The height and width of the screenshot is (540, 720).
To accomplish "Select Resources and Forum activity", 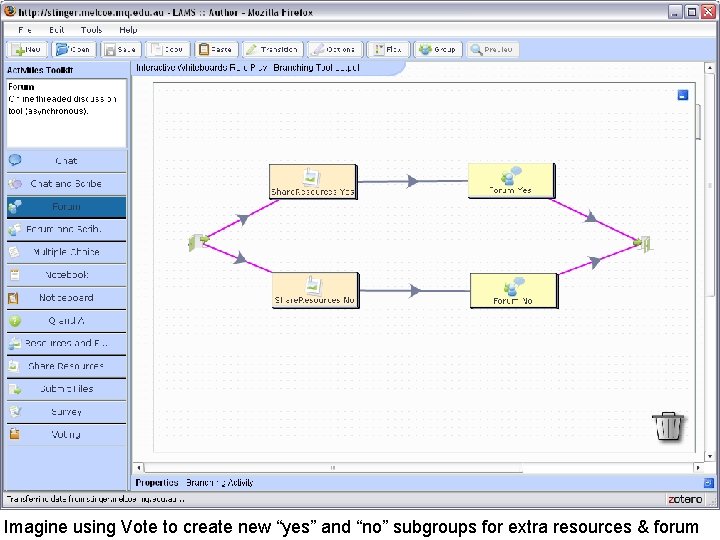I will pos(66,343).
